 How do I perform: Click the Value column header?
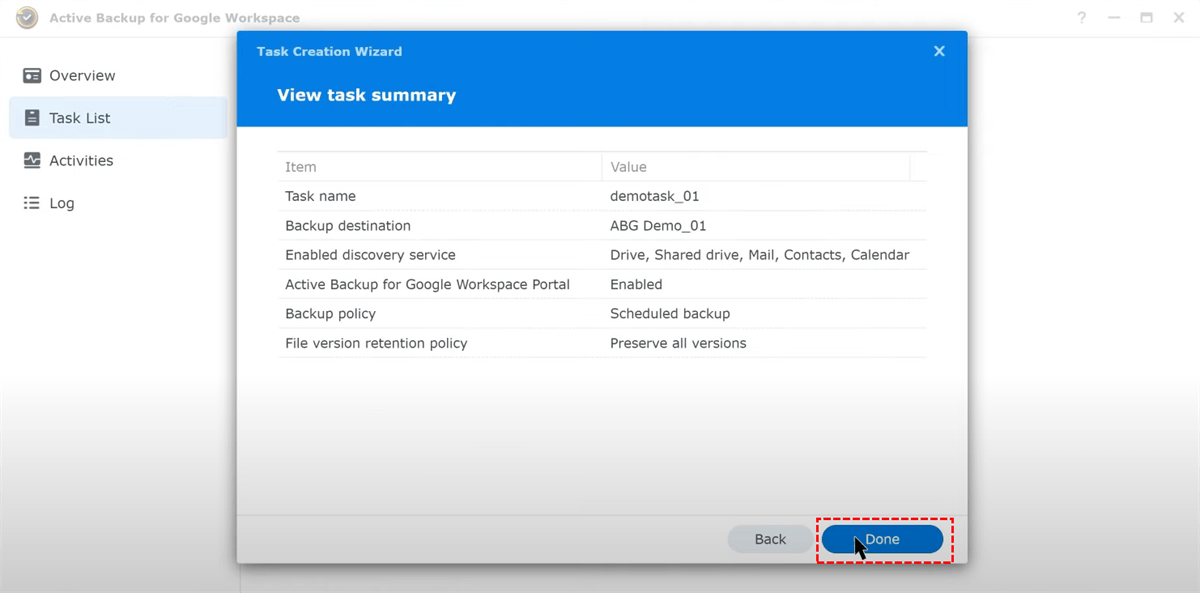click(628, 167)
